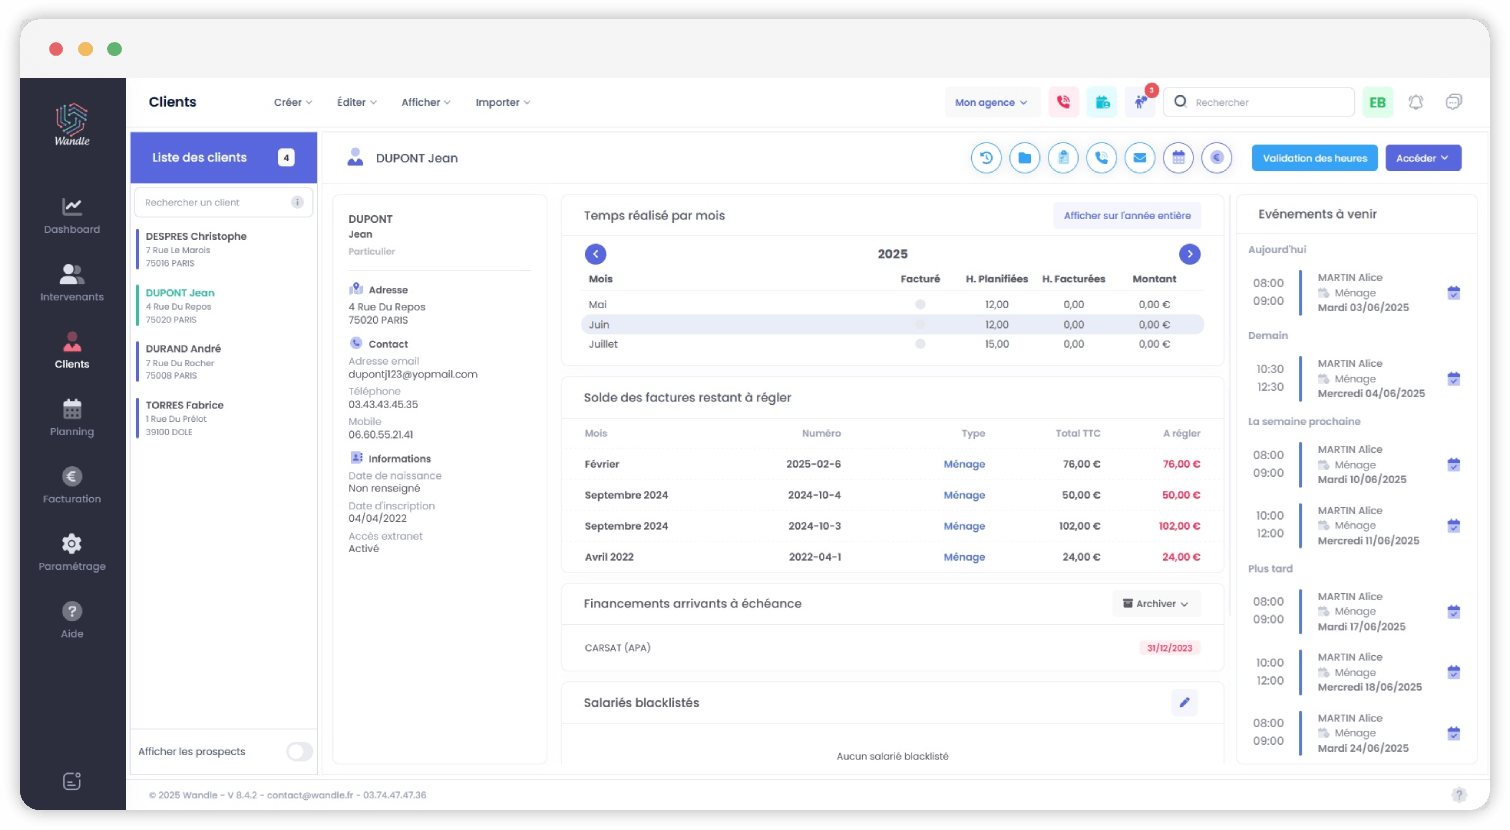Click the round folder documents icon

click(x=1024, y=158)
